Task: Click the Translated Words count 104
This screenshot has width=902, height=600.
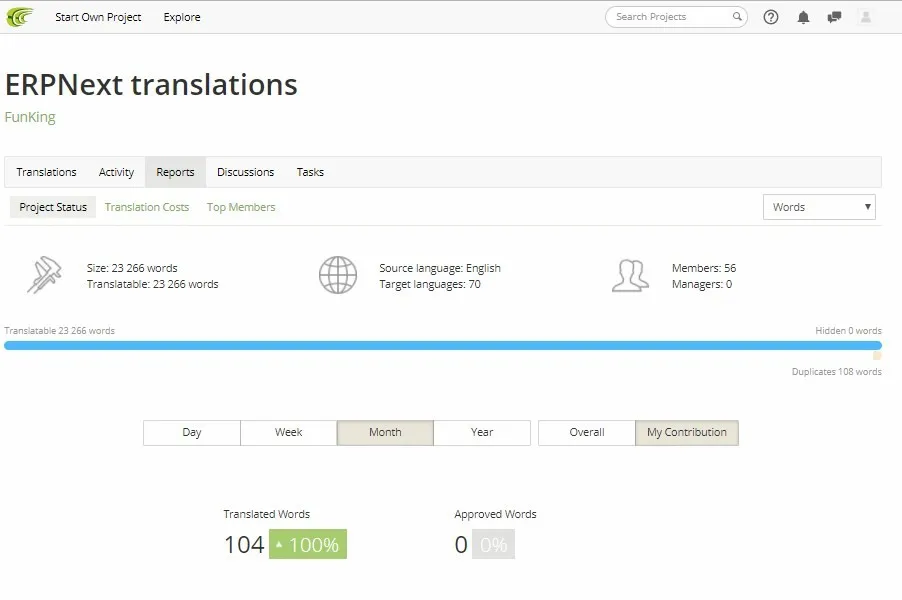Action: [x=244, y=545]
